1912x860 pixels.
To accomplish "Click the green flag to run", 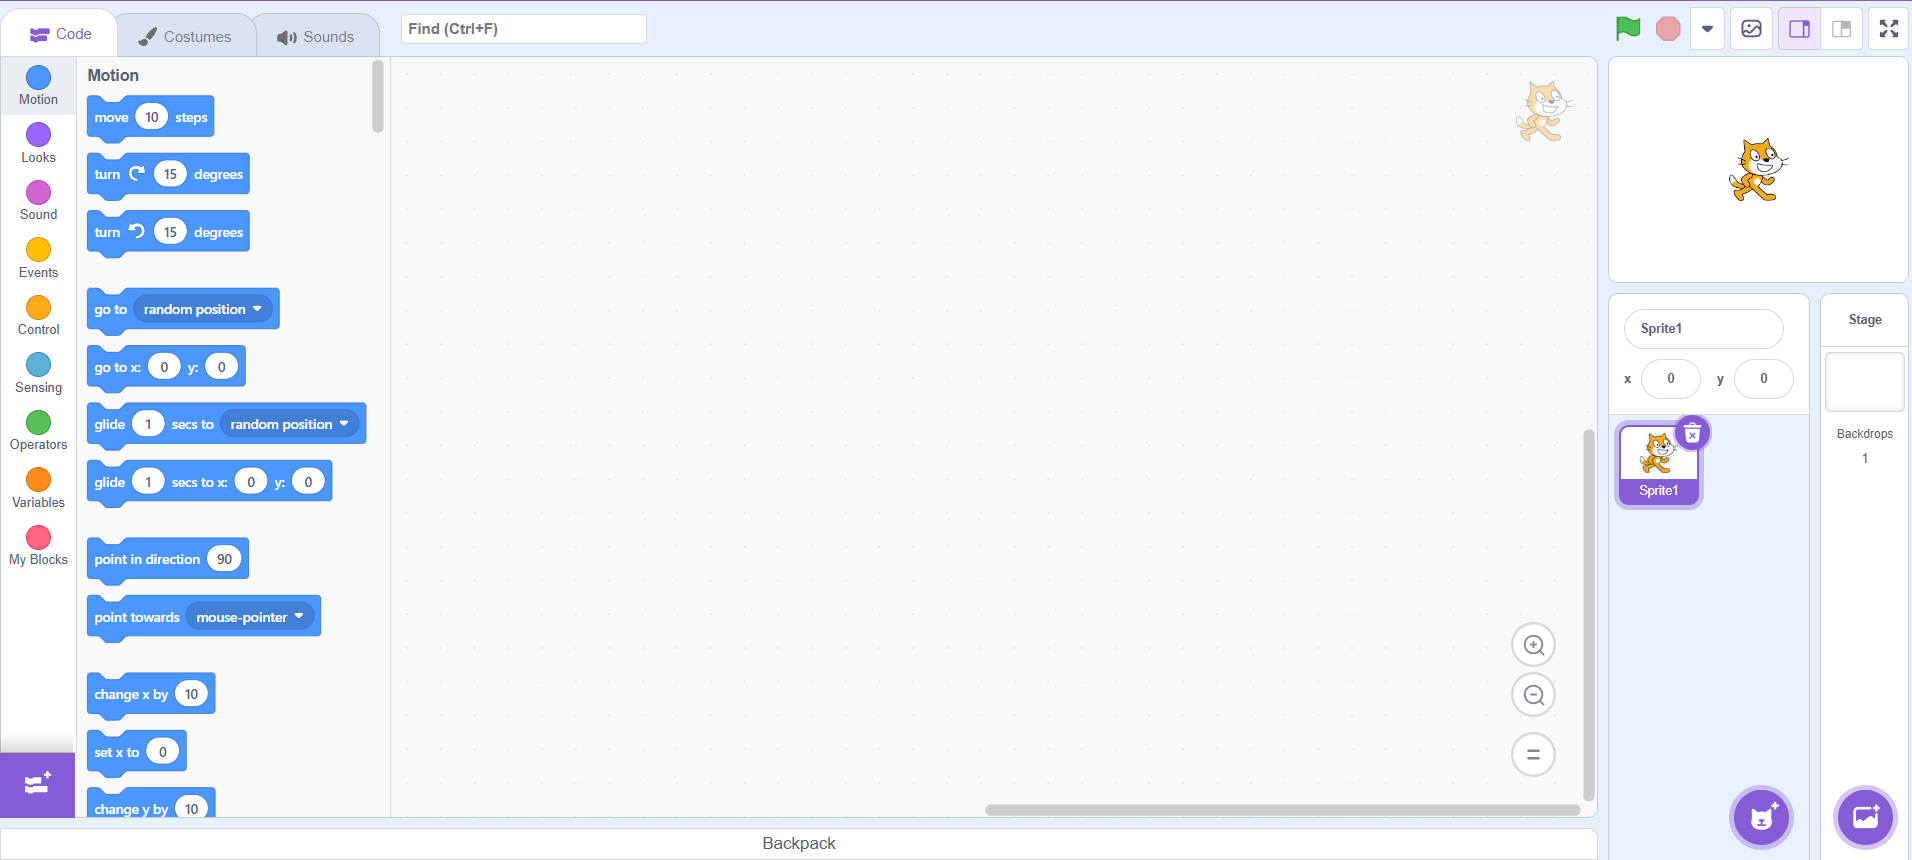I will point(1628,29).
